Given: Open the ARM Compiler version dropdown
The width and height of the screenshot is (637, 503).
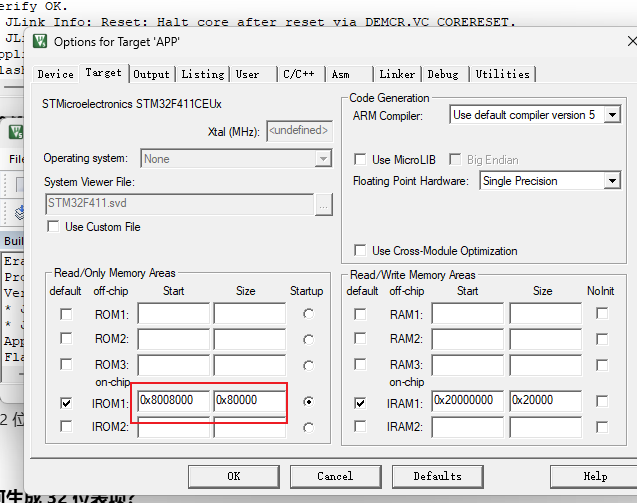Looking at the screenshot, I should (x=612, y=115).
